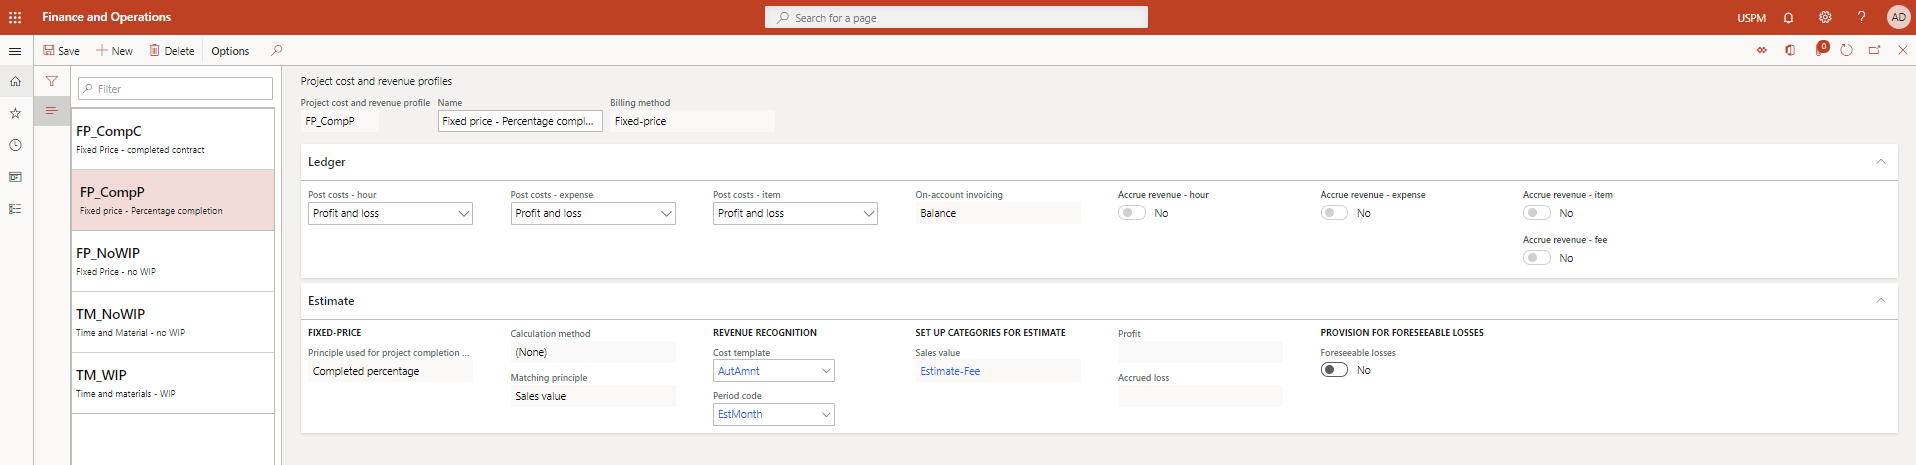Toggle Accrue revenue - expense
The width and height of the screenshot is (1916, 465).
[1334, 213]
